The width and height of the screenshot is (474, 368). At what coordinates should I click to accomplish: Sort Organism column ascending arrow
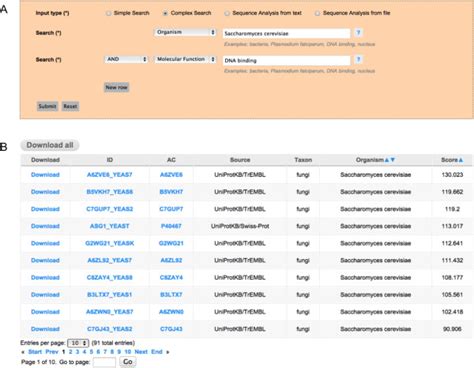coord(387,160)
